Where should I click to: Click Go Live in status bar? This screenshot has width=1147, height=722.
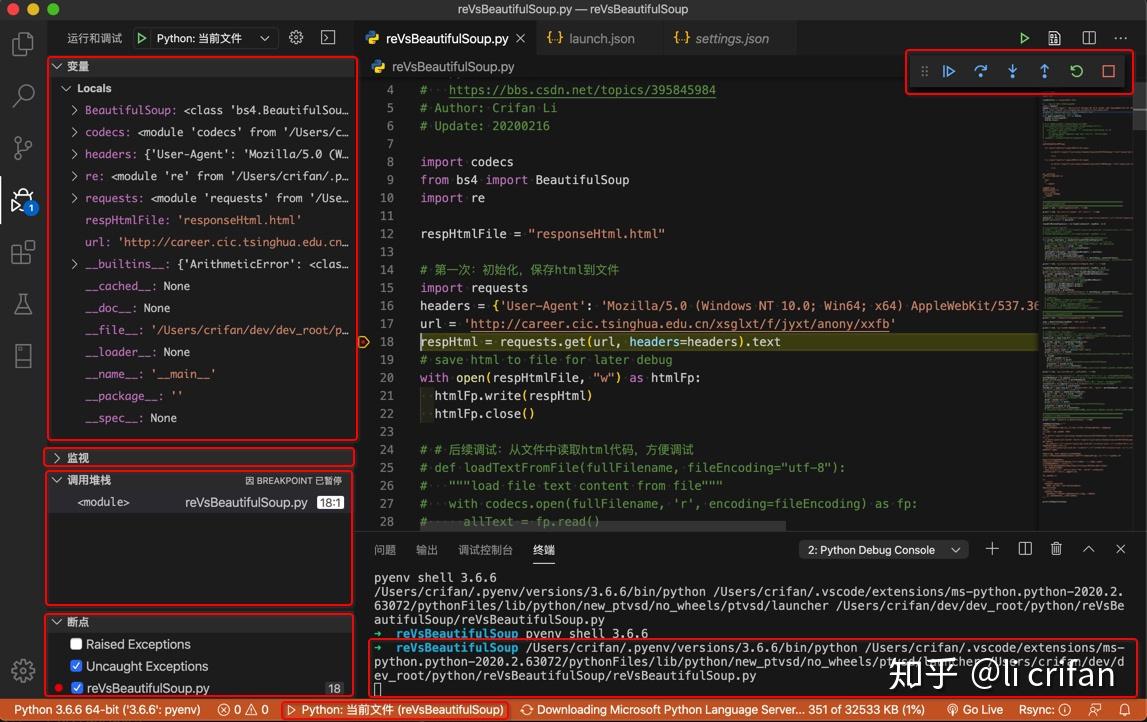[974, 710]
